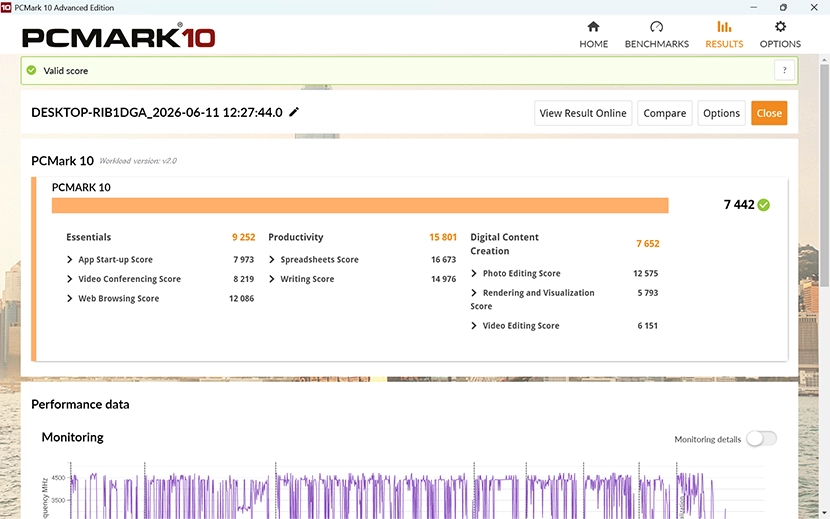Expand Photo Editing Score

point(474,273)
